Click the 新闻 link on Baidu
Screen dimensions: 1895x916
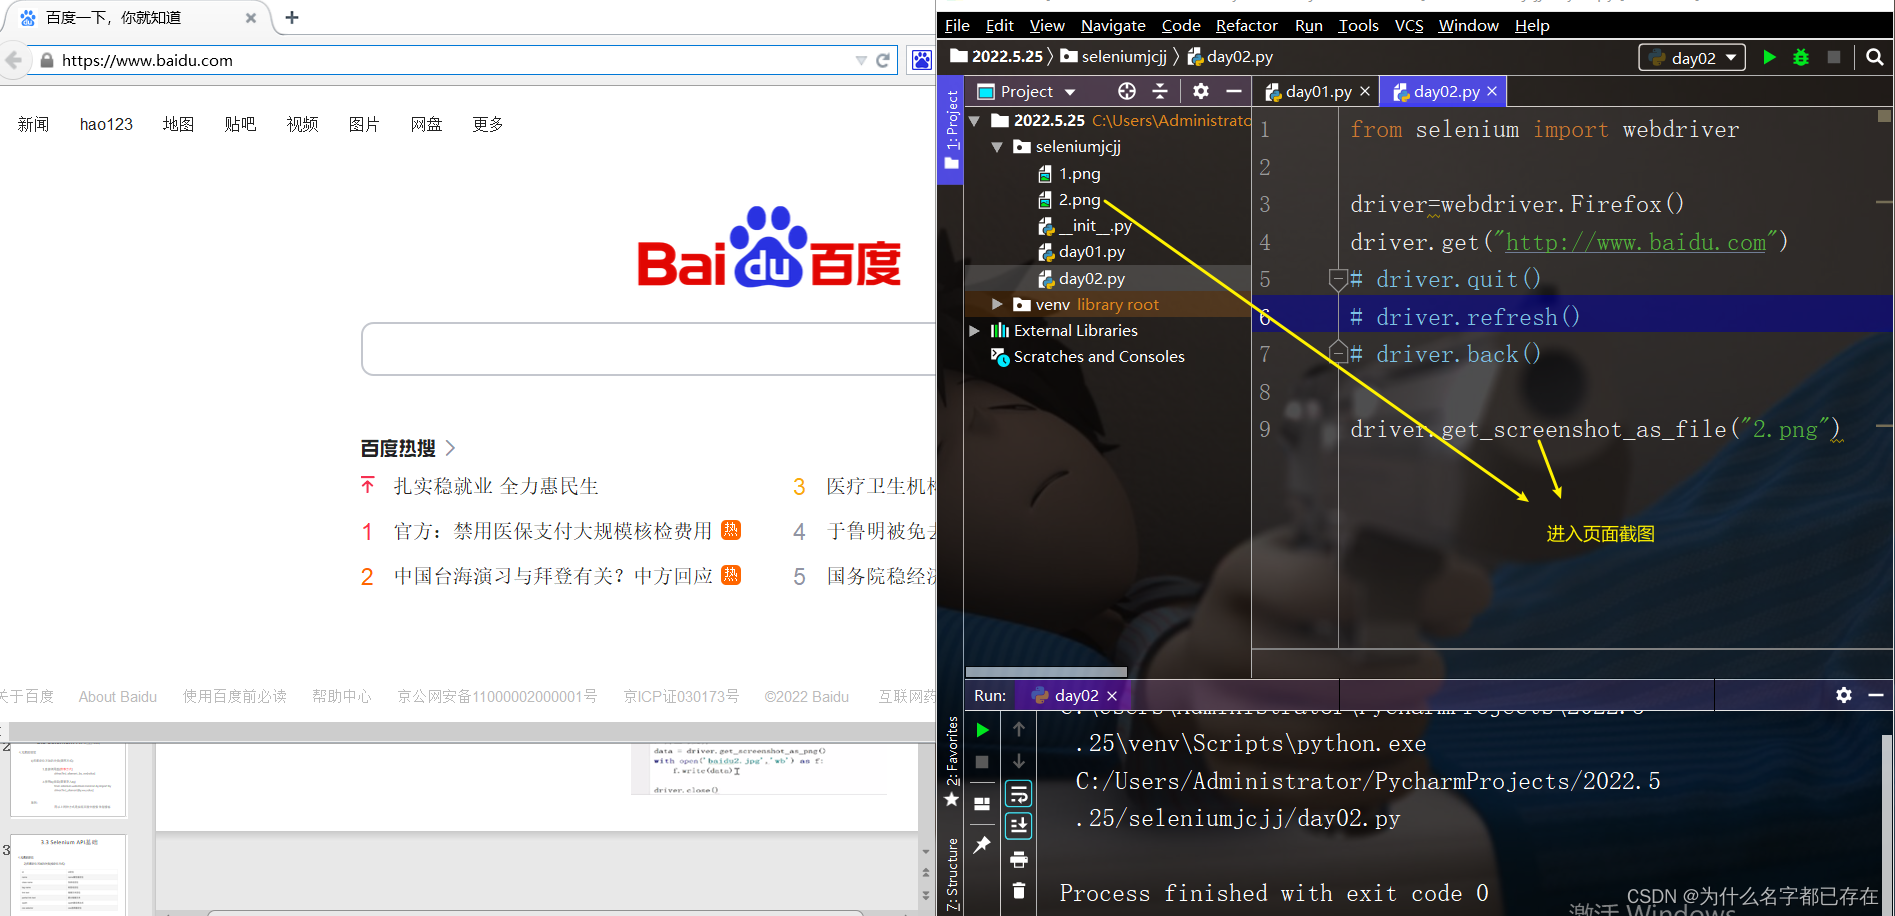tap(33, 124)
